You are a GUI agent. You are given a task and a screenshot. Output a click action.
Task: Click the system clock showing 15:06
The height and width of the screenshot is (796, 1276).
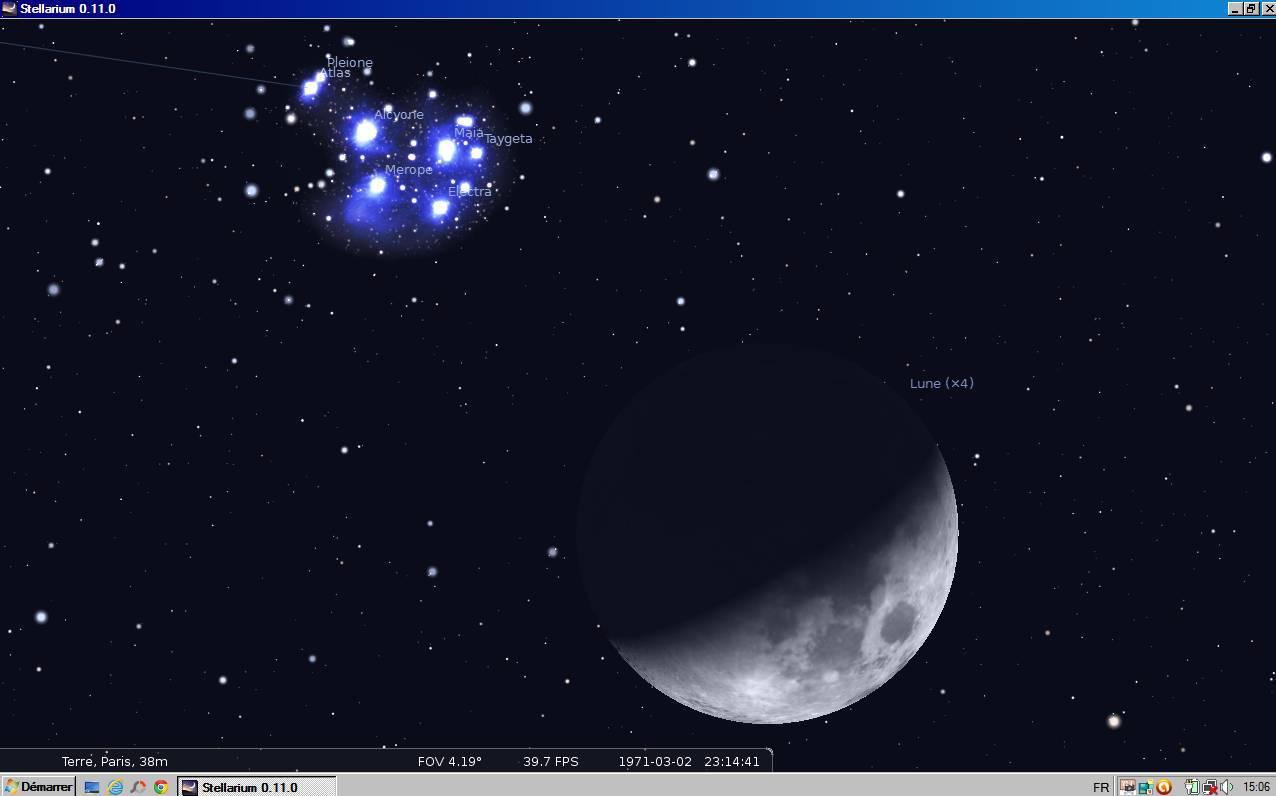click(1256, 787)
